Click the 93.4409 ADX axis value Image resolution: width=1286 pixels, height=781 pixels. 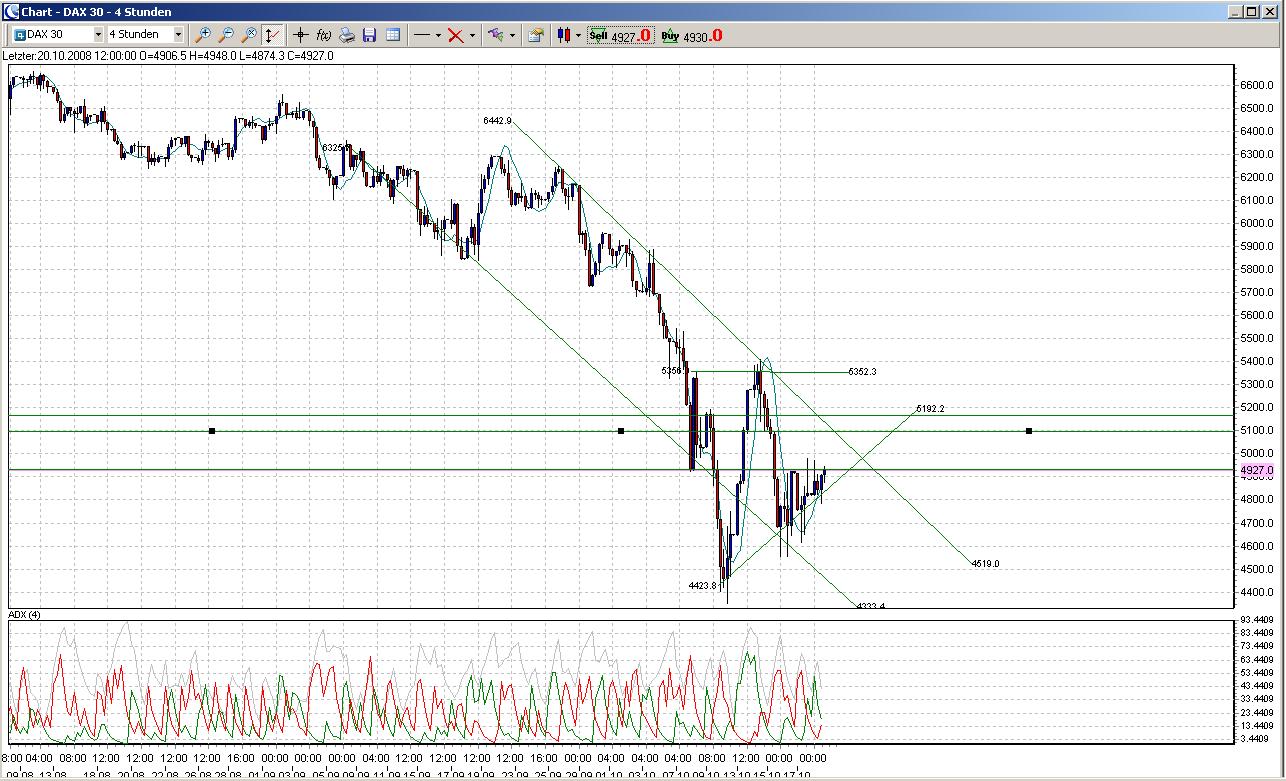1258,621
